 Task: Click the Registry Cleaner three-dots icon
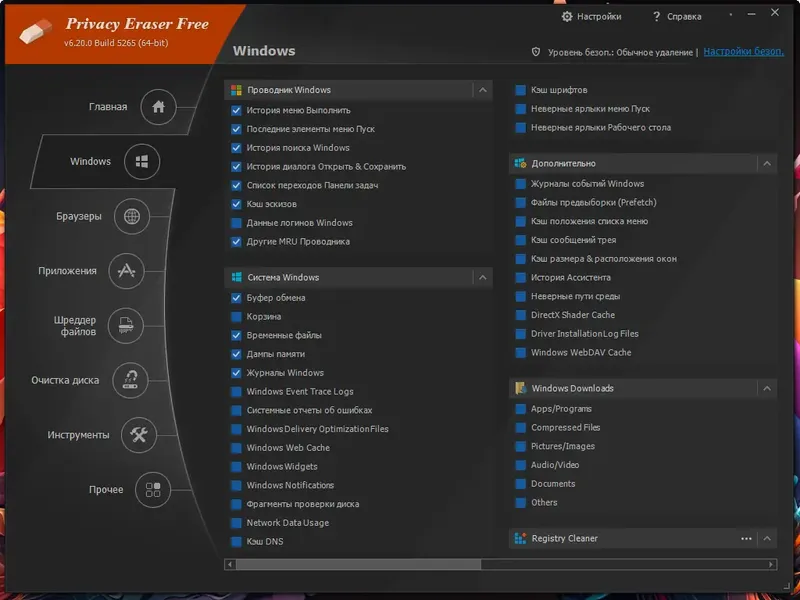(x=746, y=538)
